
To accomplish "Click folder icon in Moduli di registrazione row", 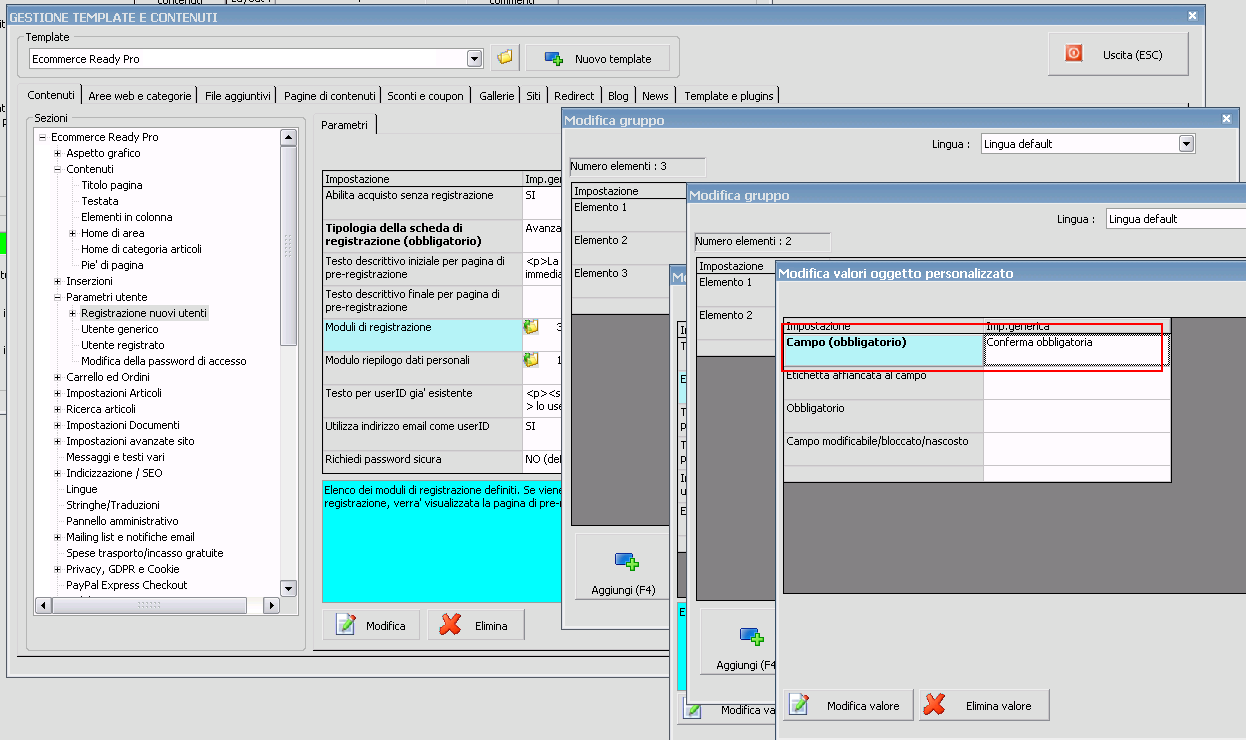I will [531, 327].
